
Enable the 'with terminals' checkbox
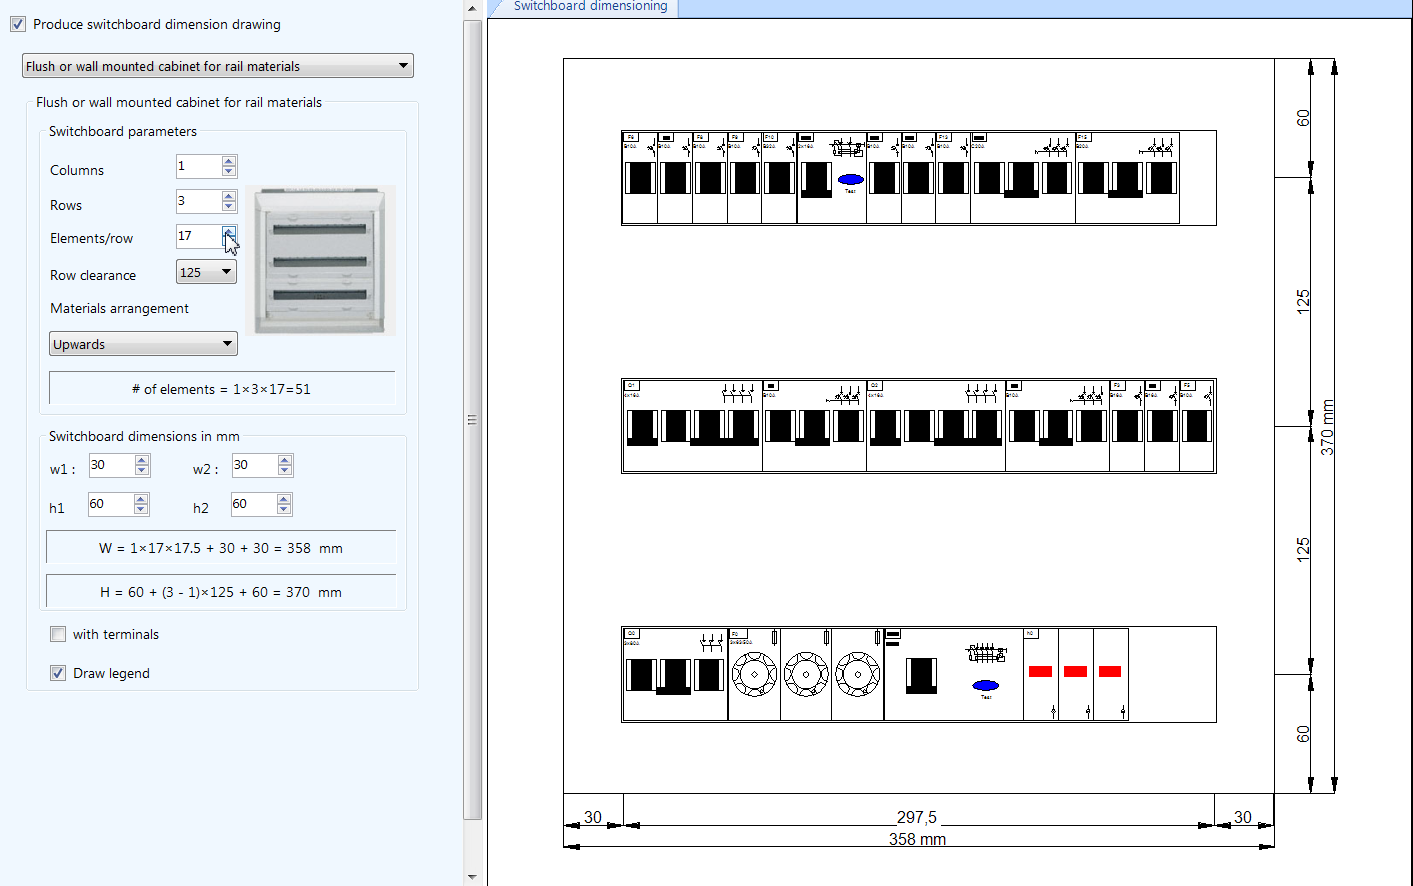tap(58, 634)
